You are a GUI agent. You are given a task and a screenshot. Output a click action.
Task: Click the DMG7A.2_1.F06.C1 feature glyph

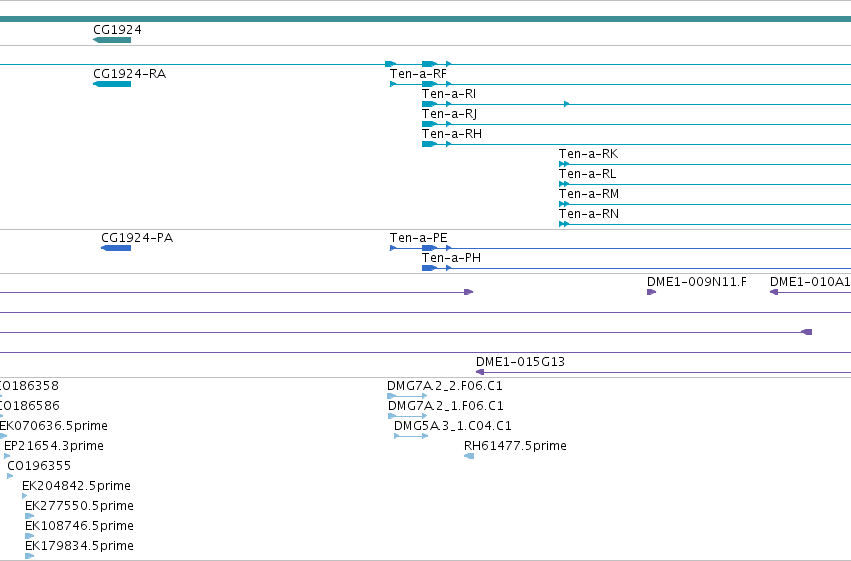pos(408,416)
